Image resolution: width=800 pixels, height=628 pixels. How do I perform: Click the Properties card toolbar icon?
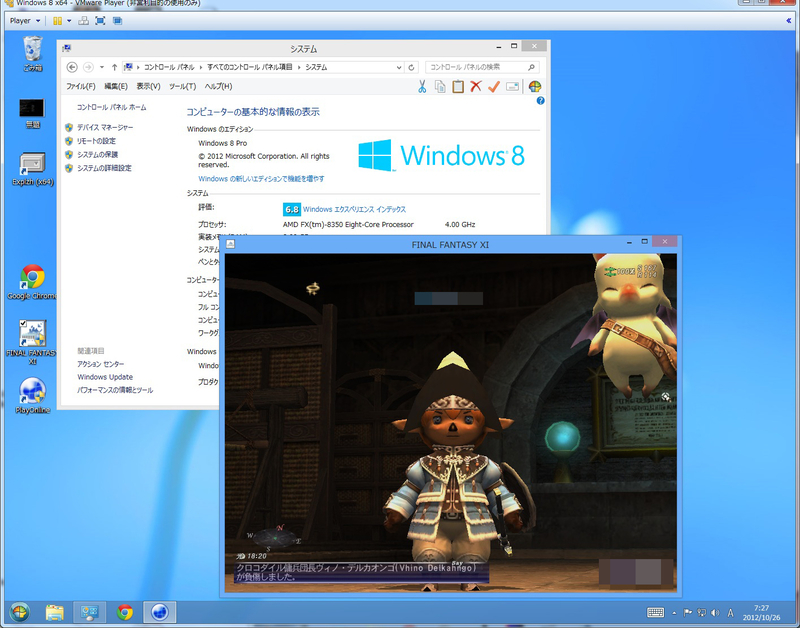click(512, 87)
